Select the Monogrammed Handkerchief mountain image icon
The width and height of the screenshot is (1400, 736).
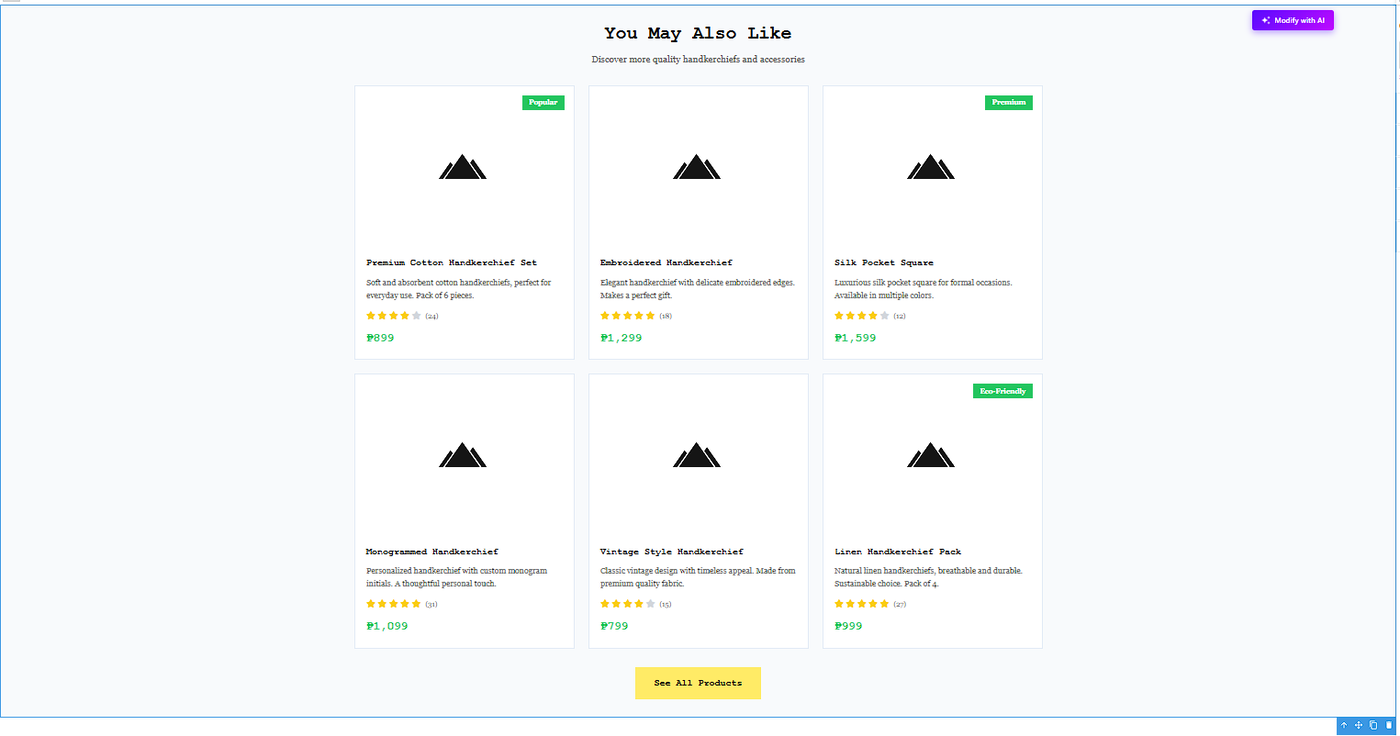point(463,455)
